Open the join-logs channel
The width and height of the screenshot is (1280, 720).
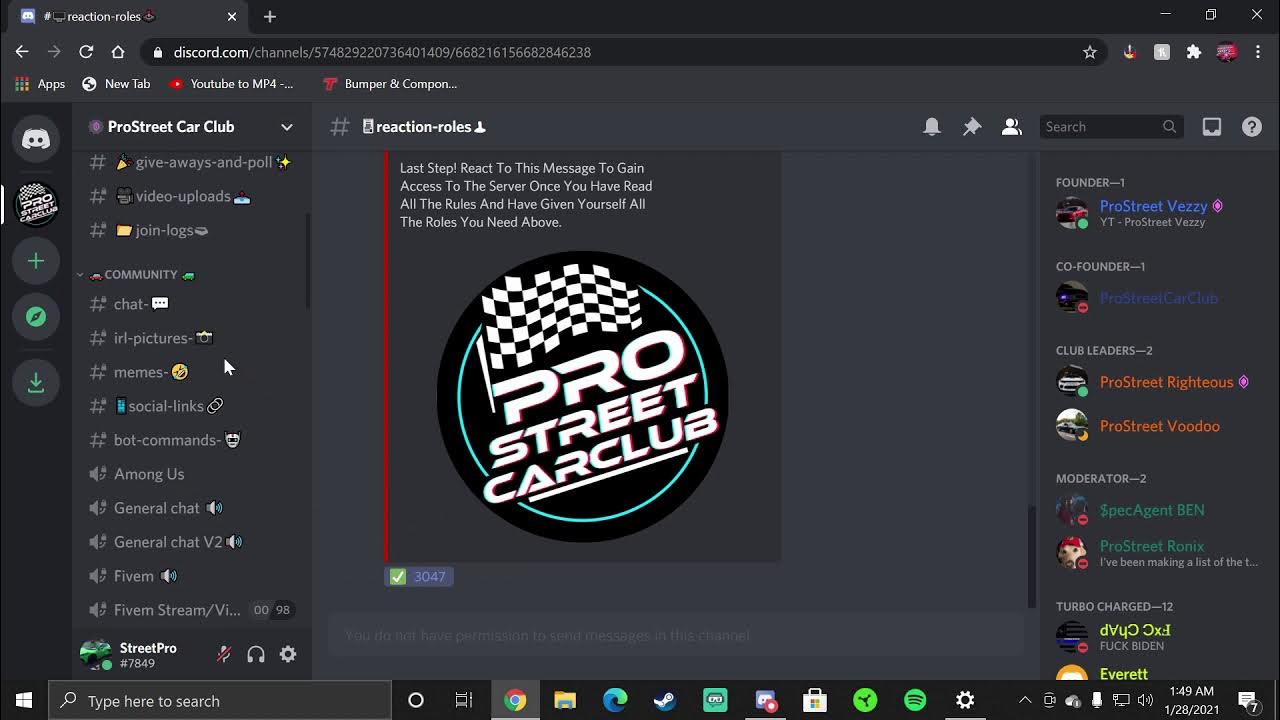tap(191, 230)
